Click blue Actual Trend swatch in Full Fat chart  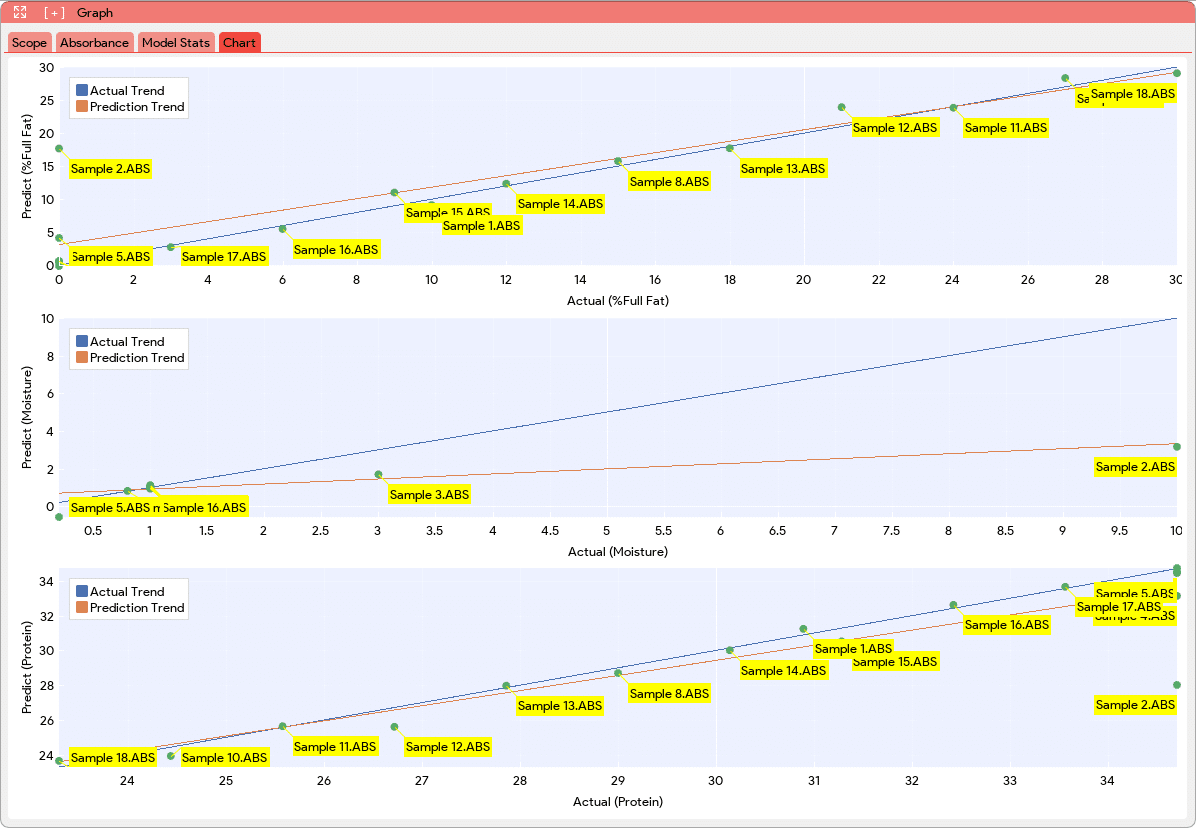pyautogui.click(x=82, y=91)
